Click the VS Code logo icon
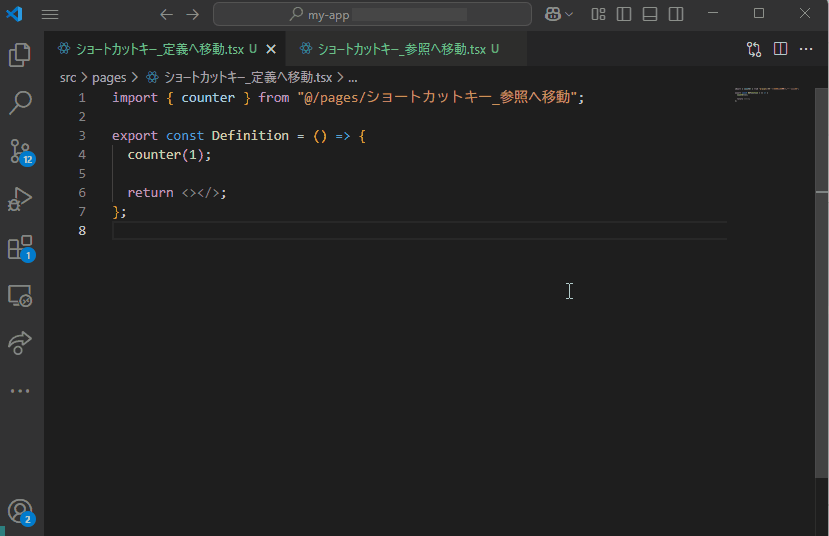 (x=14, y=14)
